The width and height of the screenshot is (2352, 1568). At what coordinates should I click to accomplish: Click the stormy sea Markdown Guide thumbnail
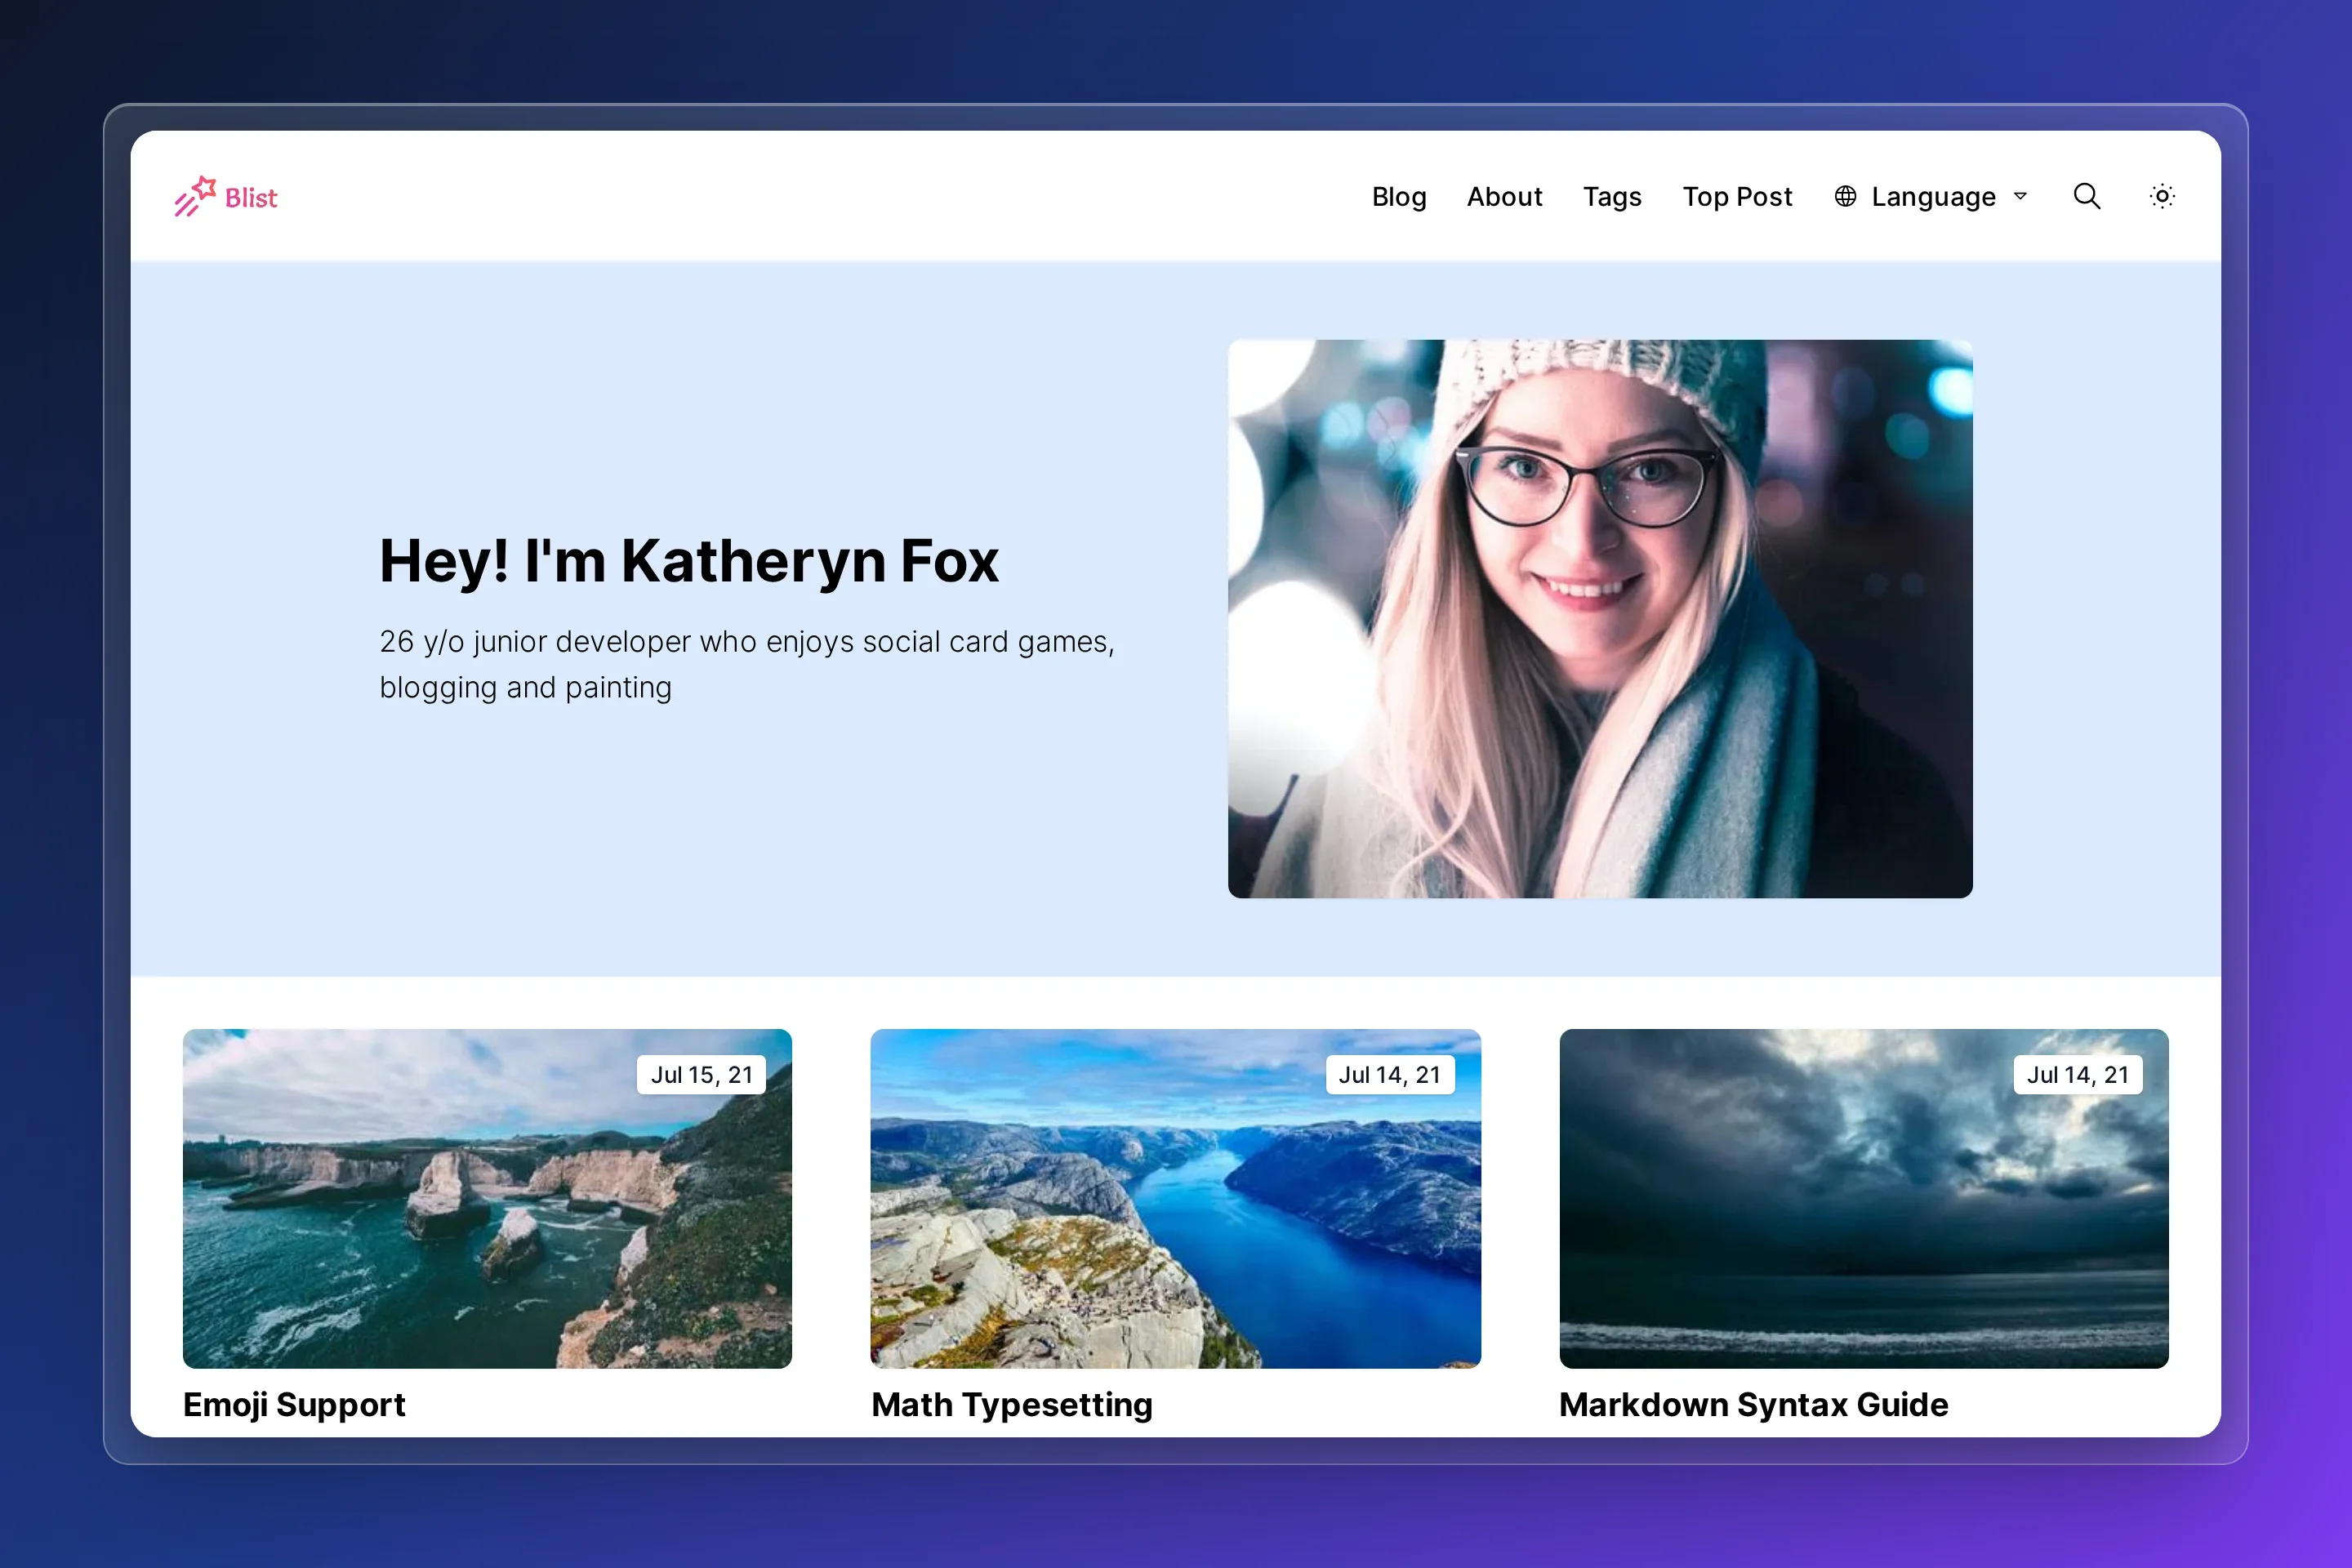click(x=1864, y=1198)
